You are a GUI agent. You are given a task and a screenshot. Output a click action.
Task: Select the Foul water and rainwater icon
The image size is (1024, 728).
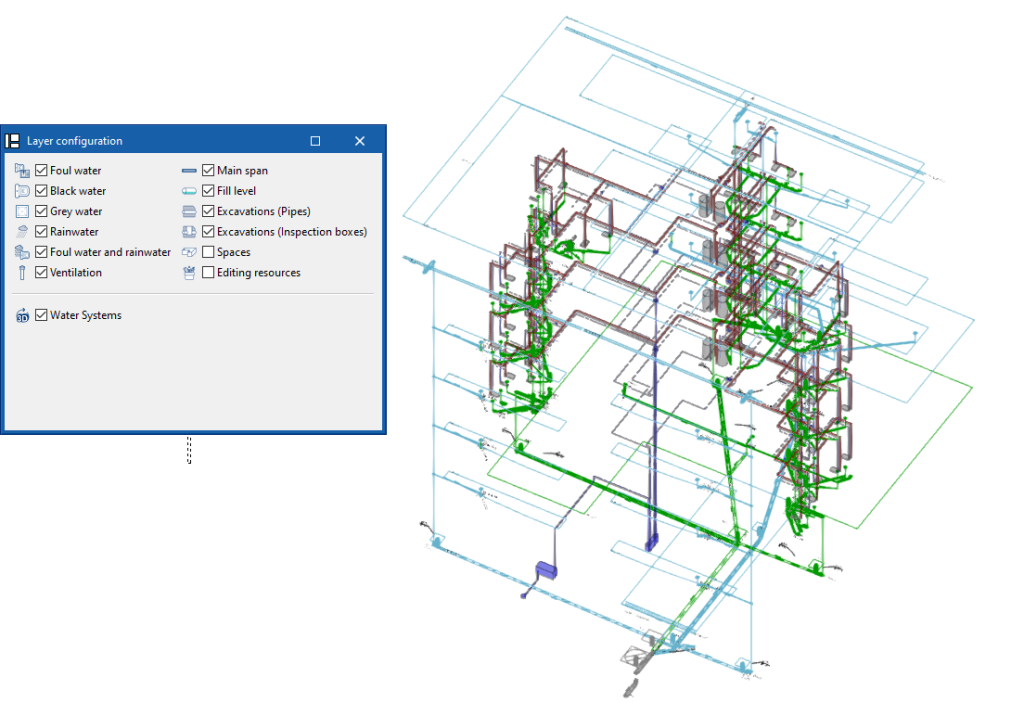click(21, 251)
